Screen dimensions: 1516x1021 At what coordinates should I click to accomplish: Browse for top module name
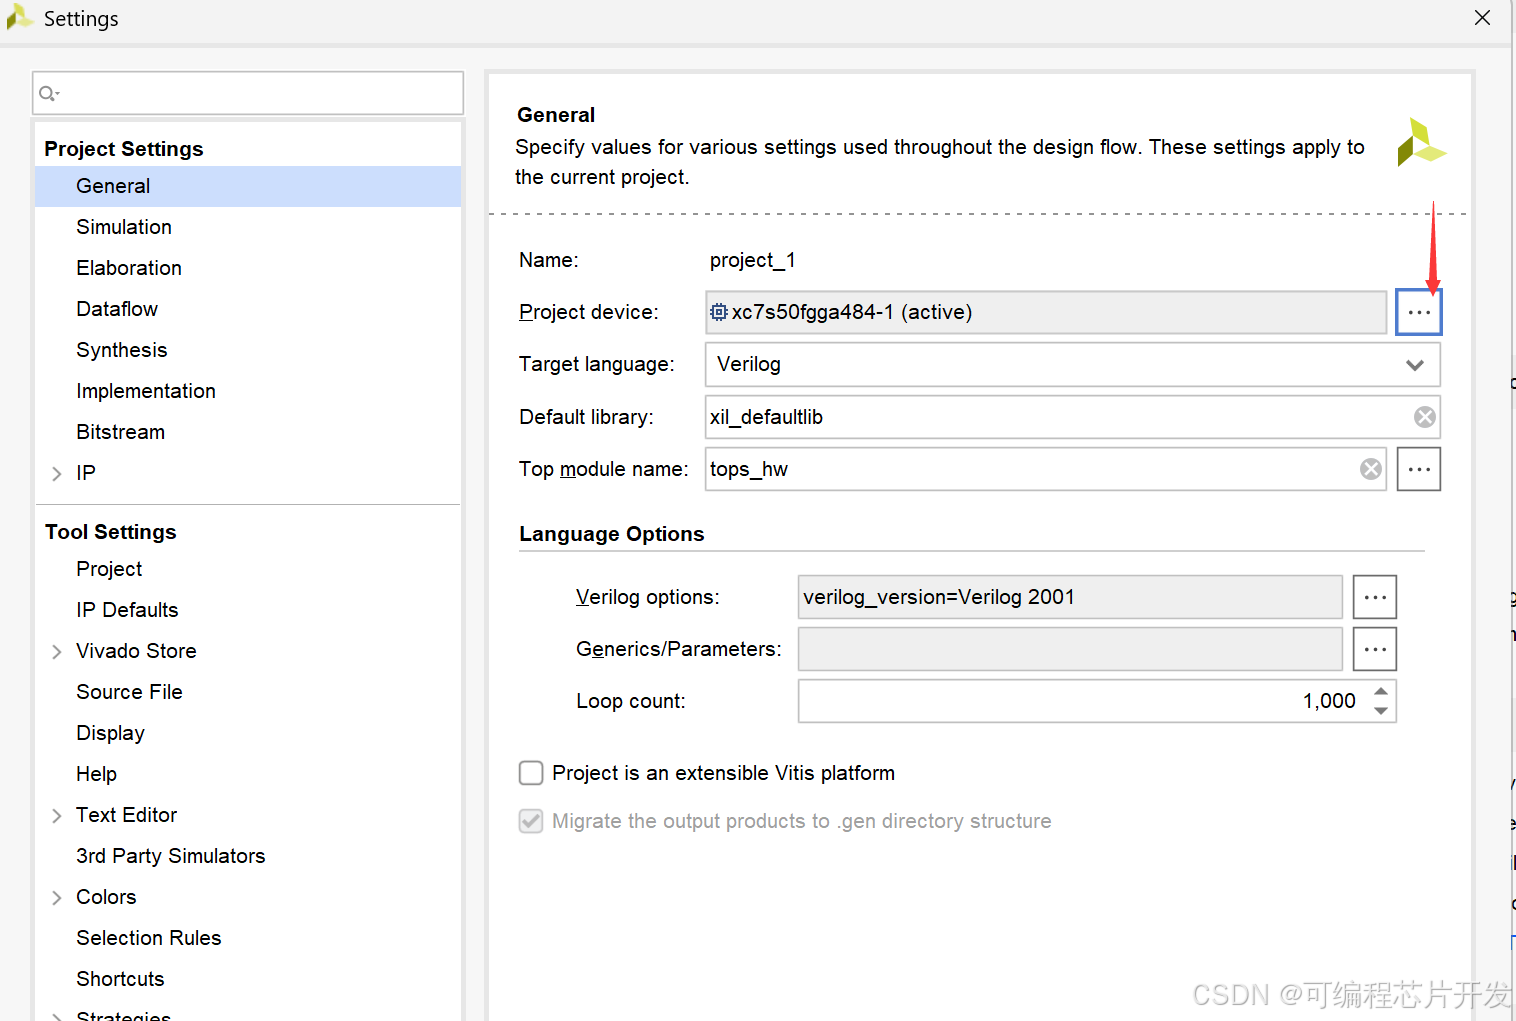1418,469
